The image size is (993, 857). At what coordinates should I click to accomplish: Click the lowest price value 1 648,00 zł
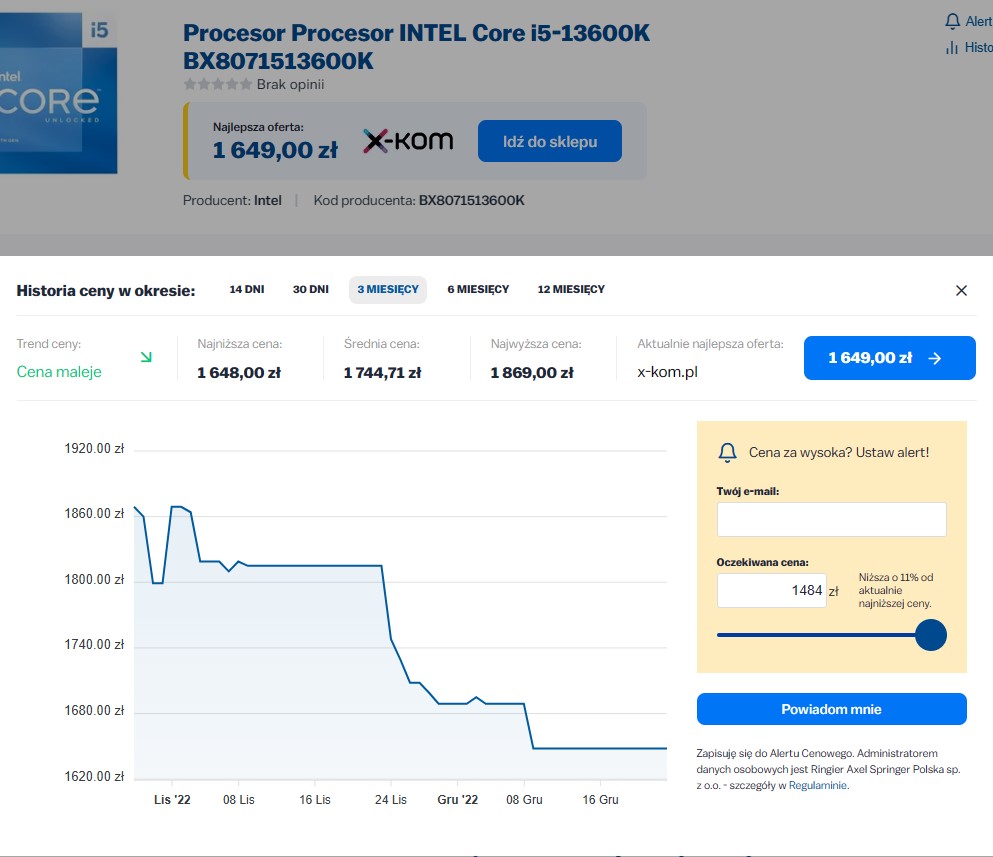click(x=239, y=372)
